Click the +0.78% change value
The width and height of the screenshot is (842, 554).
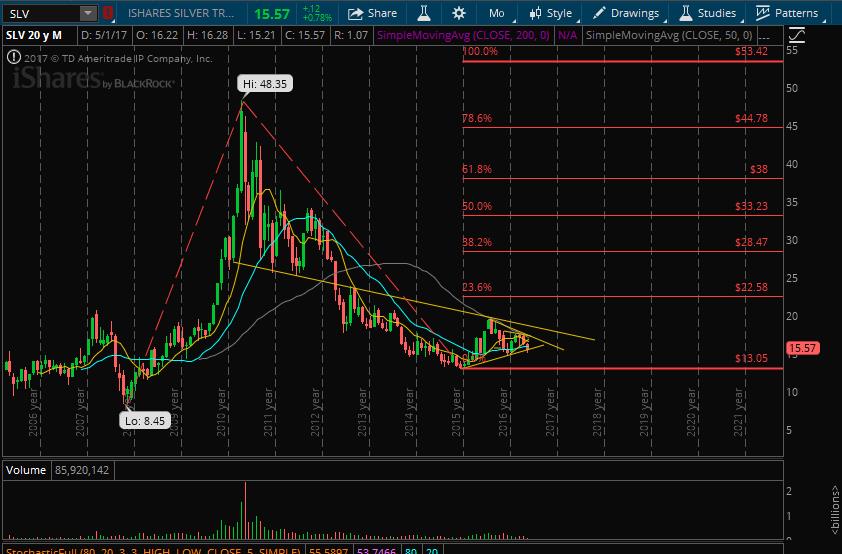pyautogui.click(x=317, y=18)
